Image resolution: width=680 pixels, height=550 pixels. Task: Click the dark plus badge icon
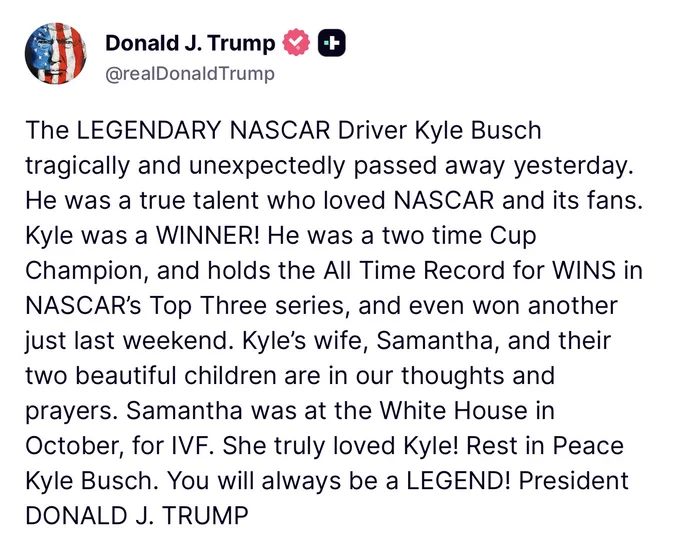[332, 43]
